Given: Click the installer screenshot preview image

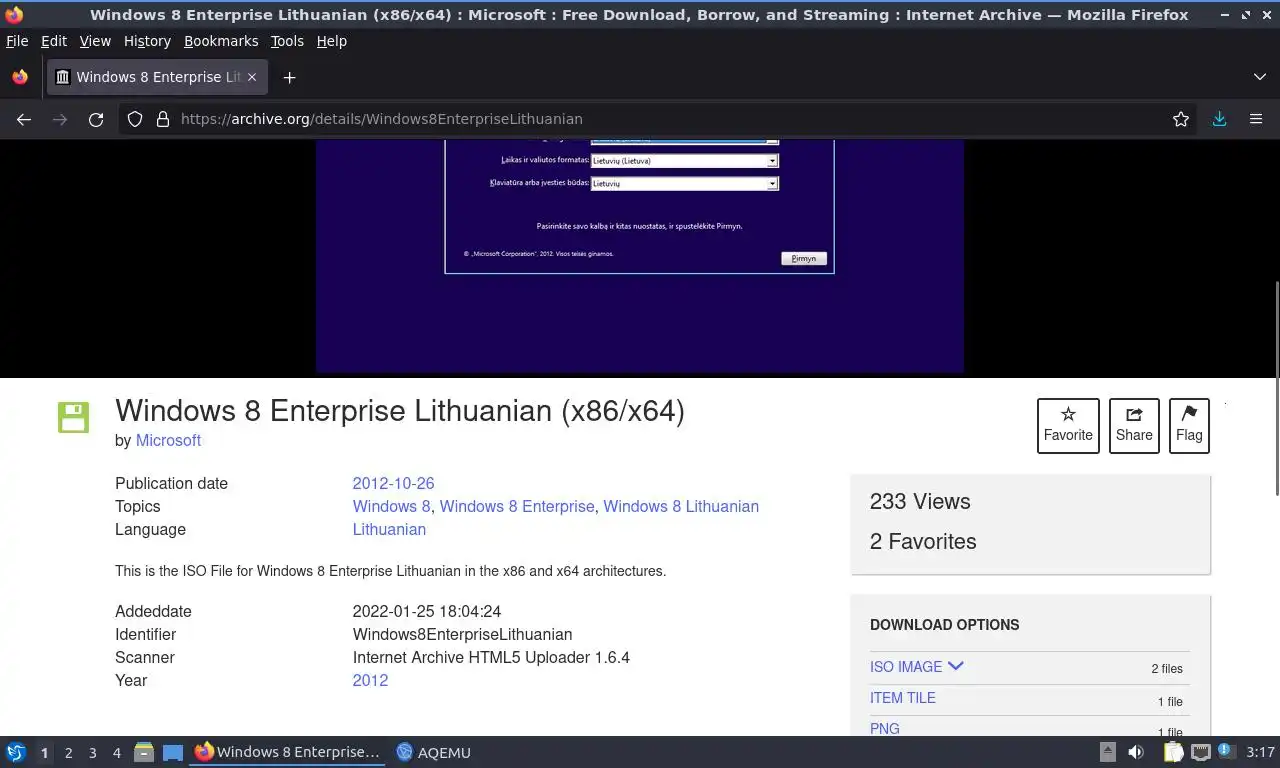Looking at the screenshot, I should (x=639, y=256).
